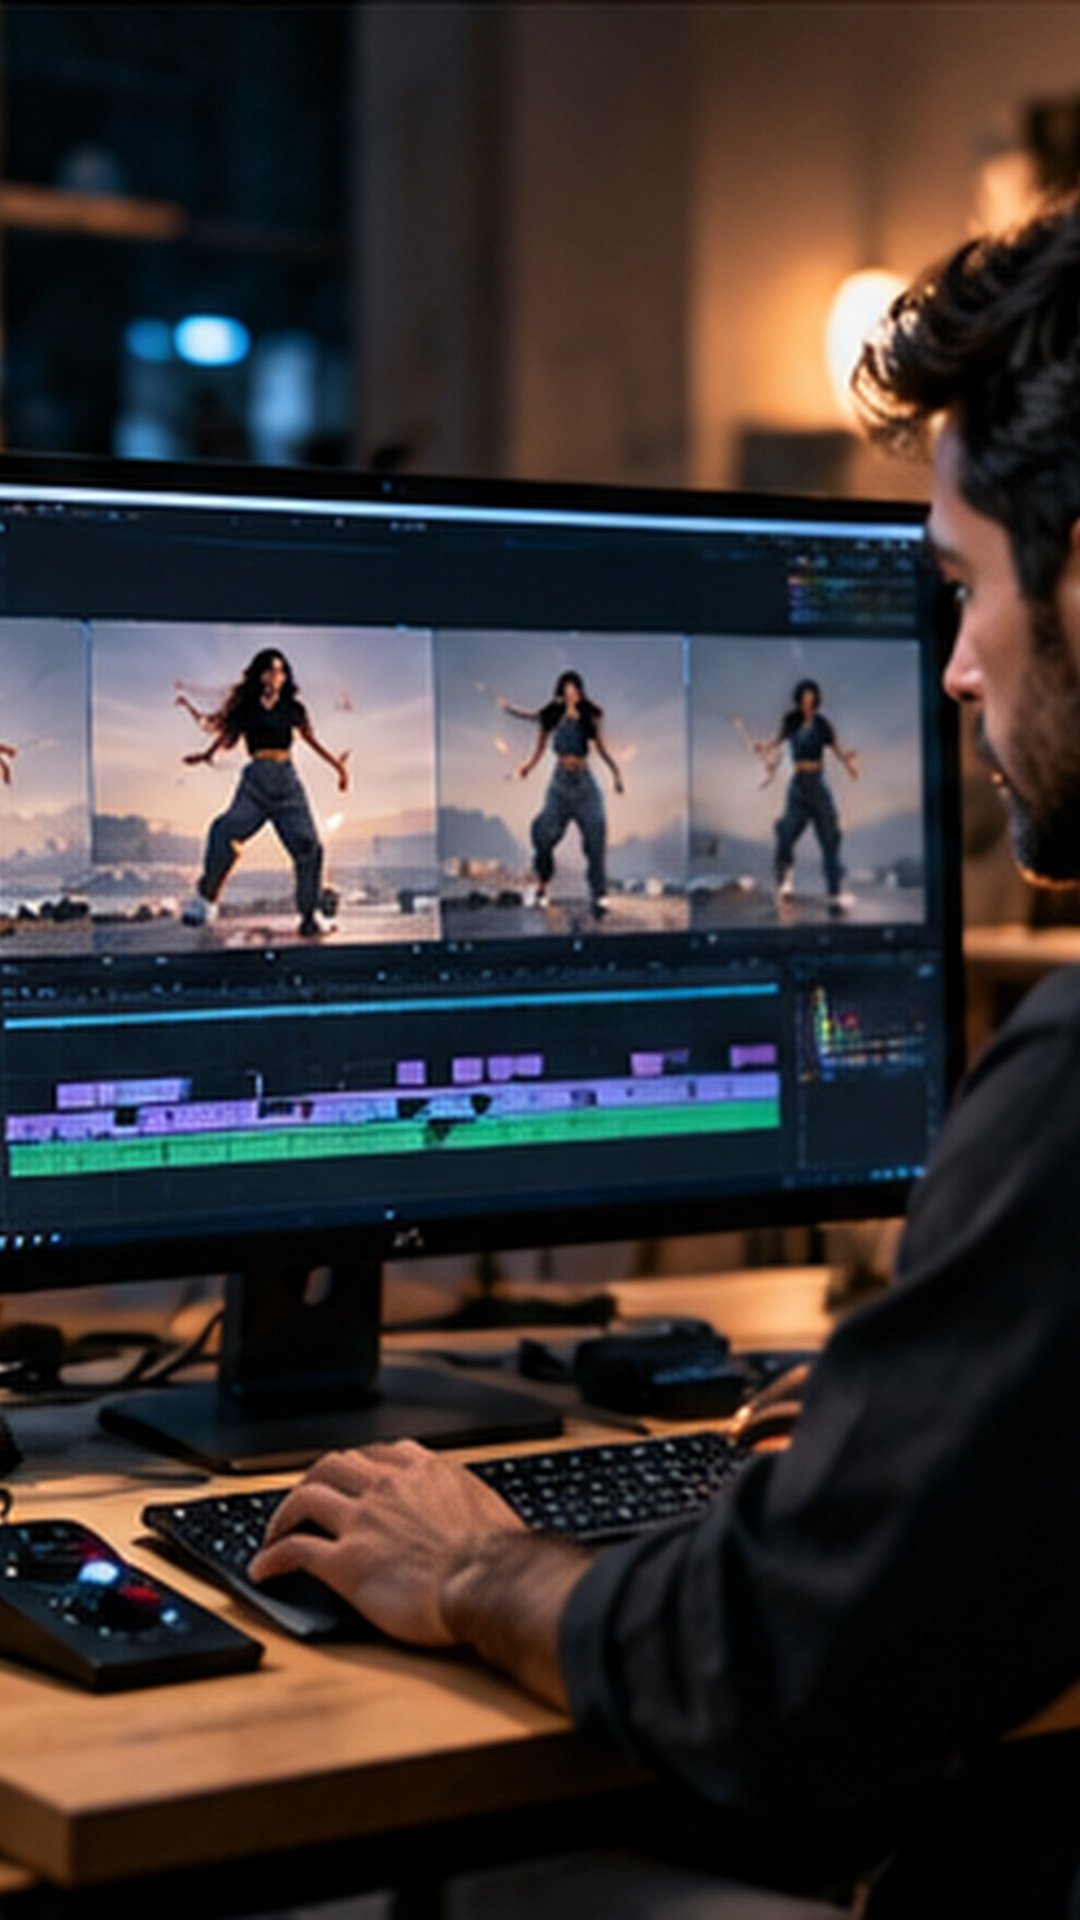Image resolution: width=1080 pixels, height=1920 pixels.
Task: Select the rightmost dancer preview frame
Action: [805, 782]
